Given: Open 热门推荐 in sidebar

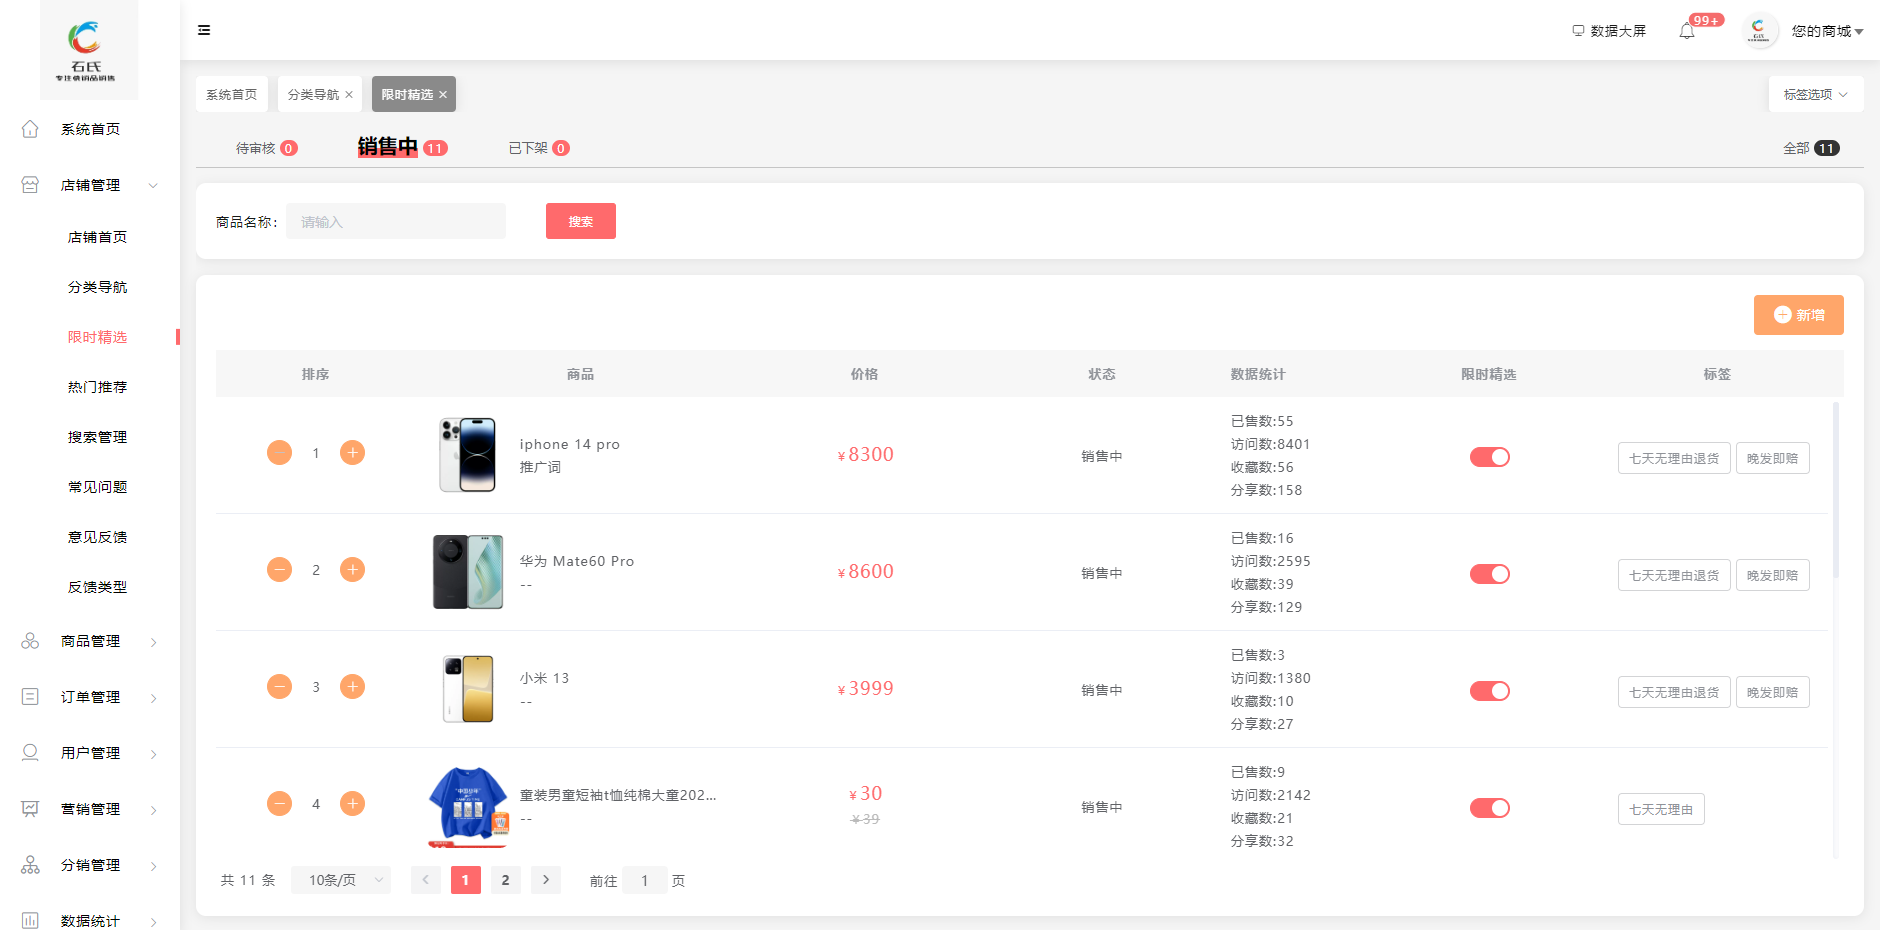Looking at the screenshot, I should pyautogui.click(x=97, y=387).
